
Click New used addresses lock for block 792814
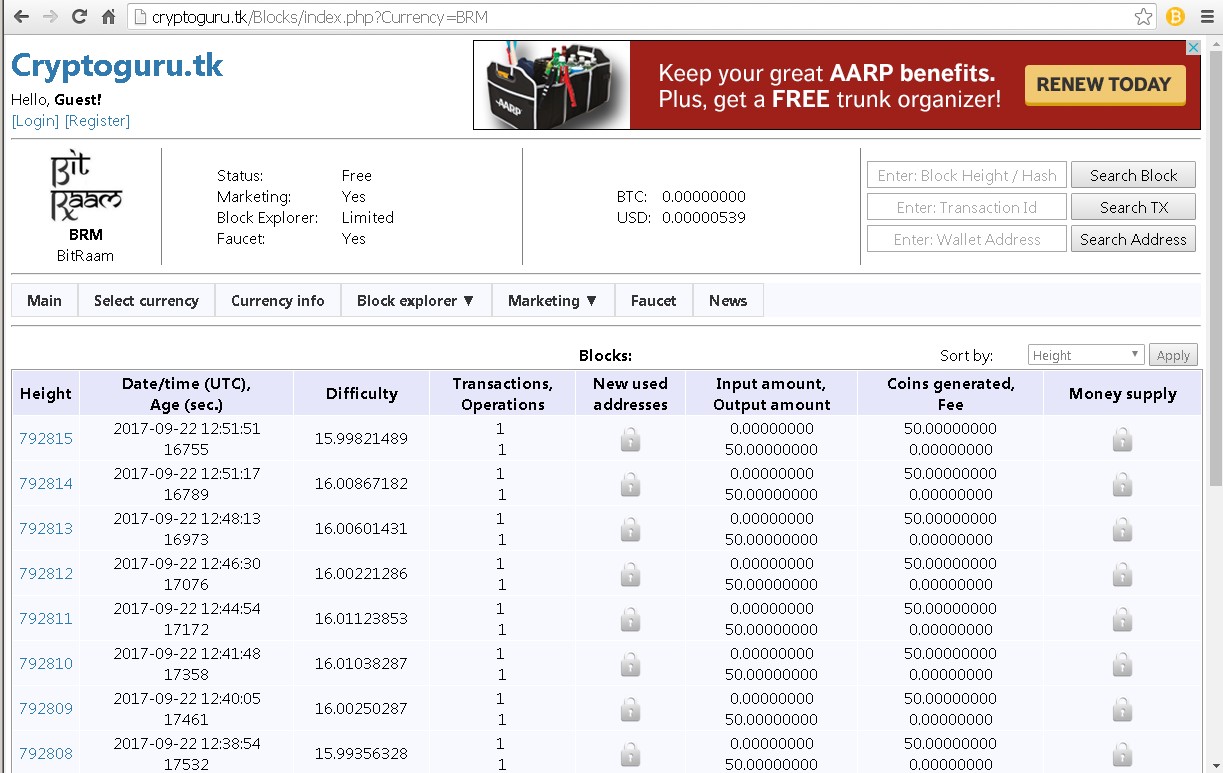point(630,484)
